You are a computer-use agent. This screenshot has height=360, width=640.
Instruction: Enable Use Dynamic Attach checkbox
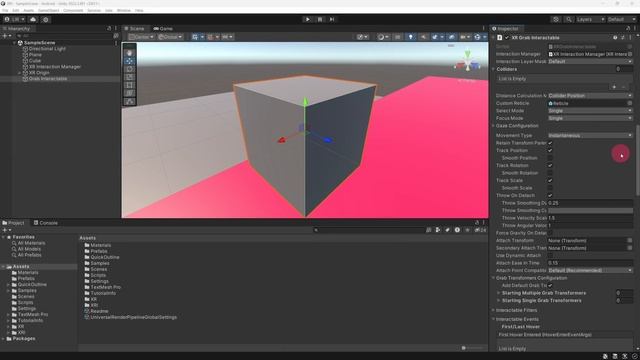click(550, 256)
